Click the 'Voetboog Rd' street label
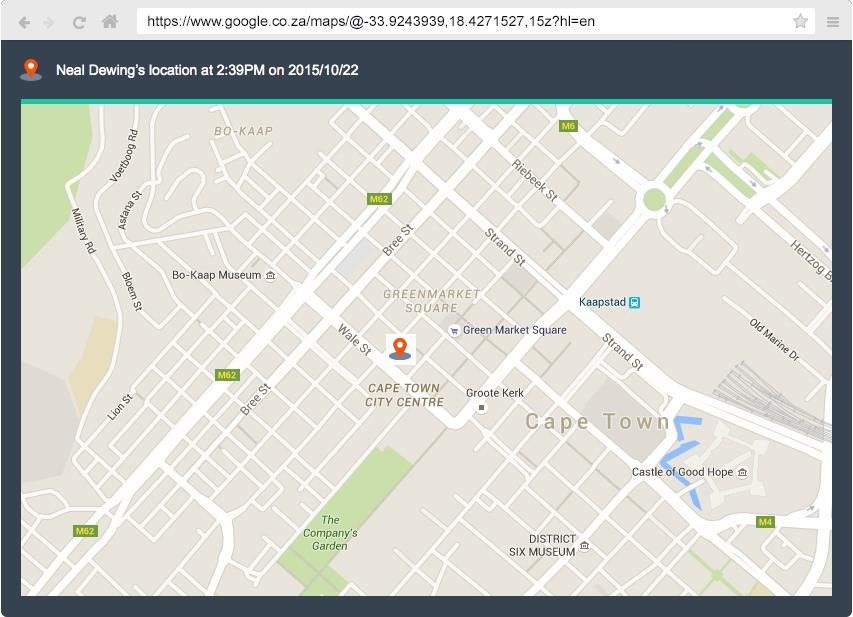 point(124,156)
